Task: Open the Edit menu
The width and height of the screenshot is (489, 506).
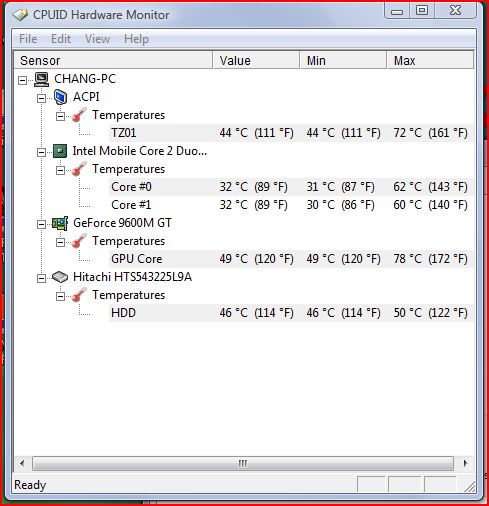Action: coord(61,39)
